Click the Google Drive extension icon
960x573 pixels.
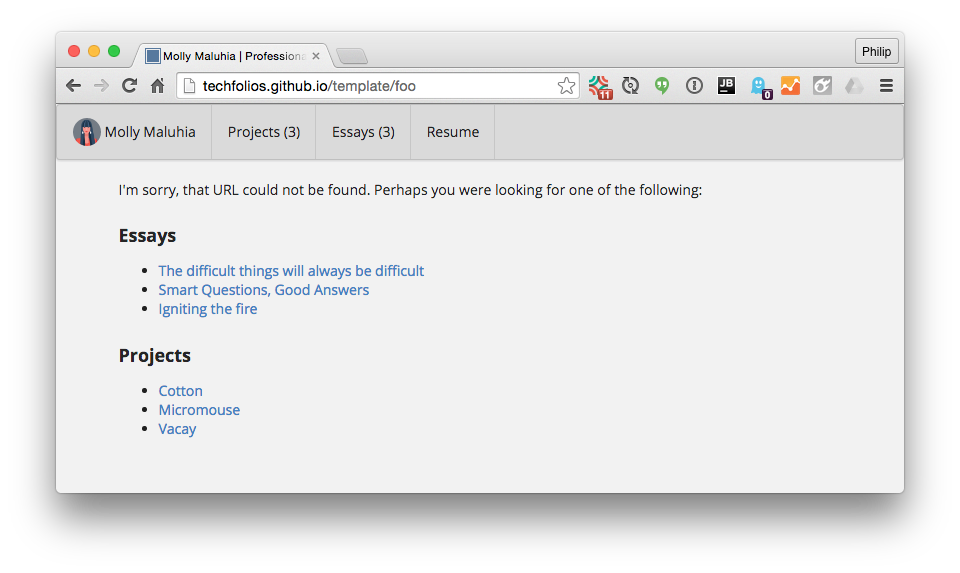pos(854,86)
